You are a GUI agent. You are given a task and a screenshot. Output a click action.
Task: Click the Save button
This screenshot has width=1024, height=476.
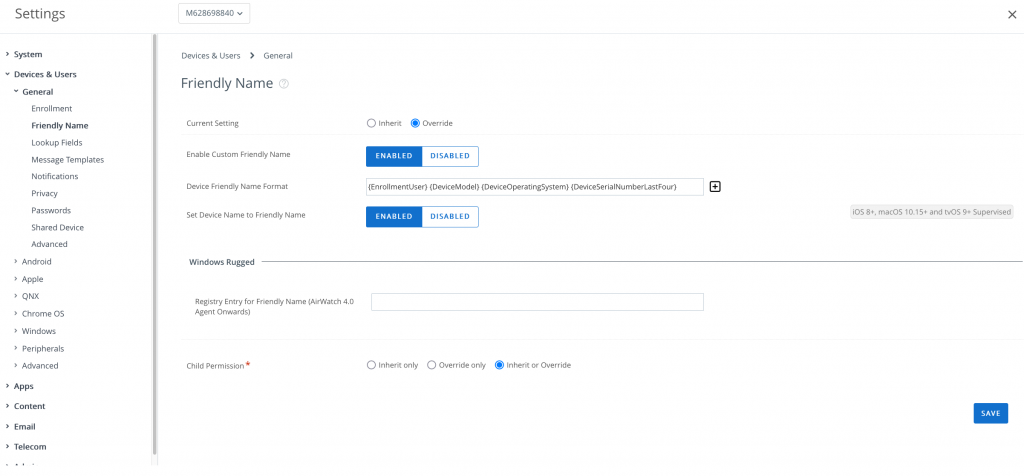tap(990, 413)
